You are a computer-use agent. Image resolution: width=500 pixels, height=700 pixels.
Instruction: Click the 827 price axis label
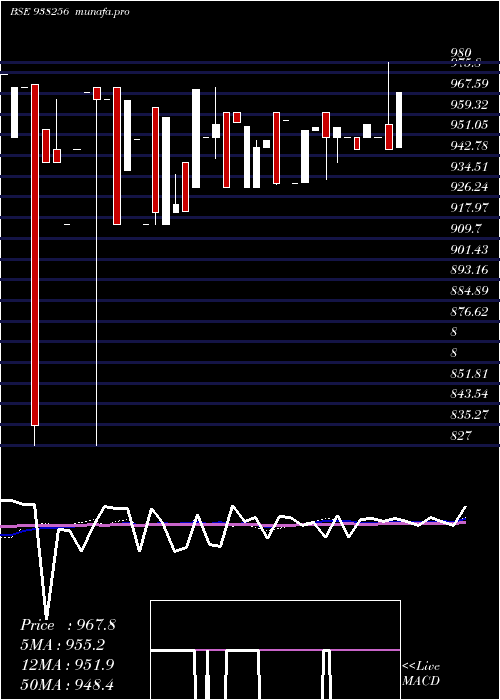click(x=461, y=436)
